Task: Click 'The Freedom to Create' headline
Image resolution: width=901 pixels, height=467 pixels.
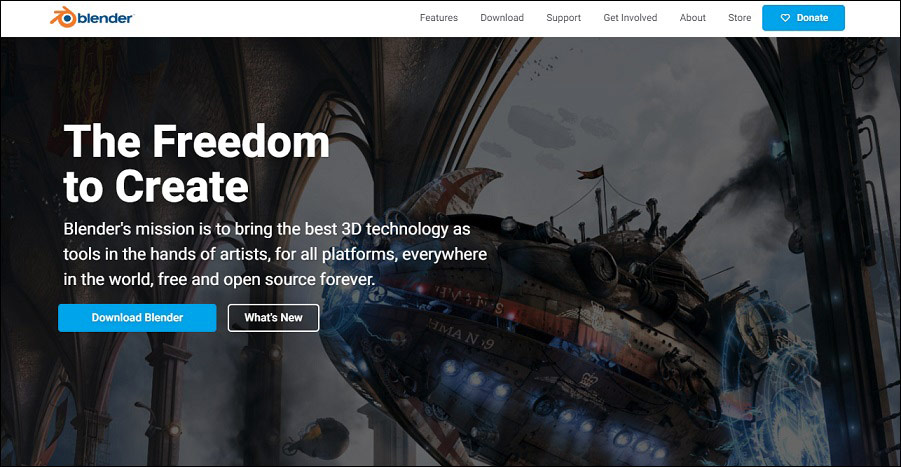Action: point(197,164)
